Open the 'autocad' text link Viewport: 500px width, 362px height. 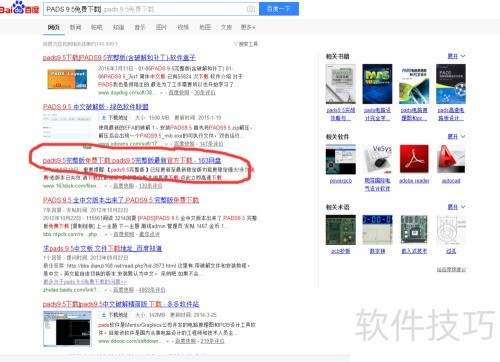tap(451, 181)
